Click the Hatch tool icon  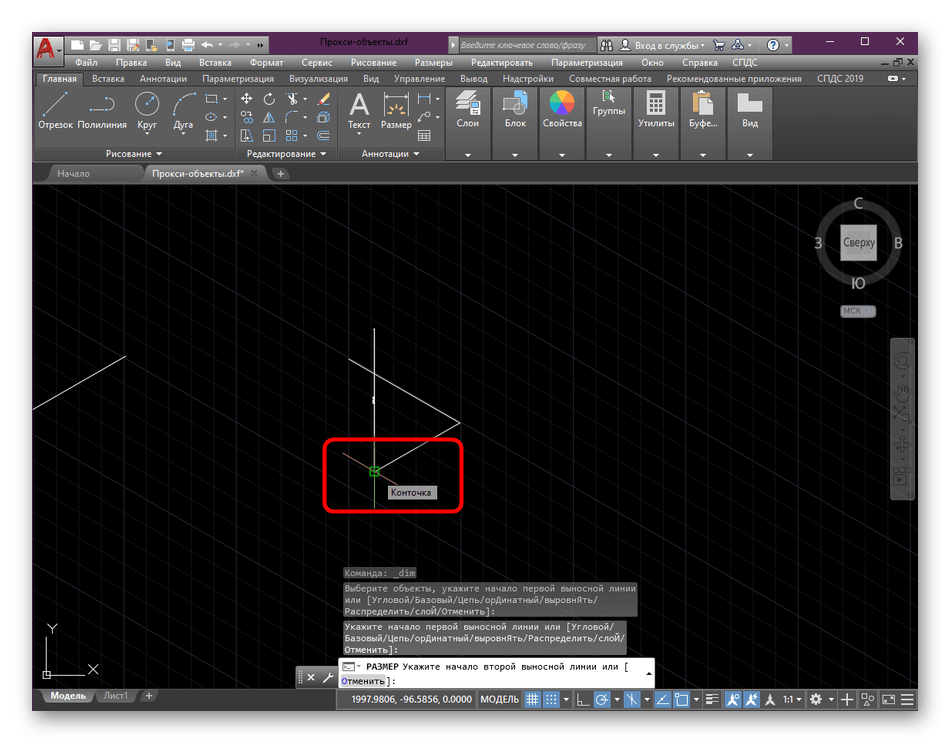point(211,135)
